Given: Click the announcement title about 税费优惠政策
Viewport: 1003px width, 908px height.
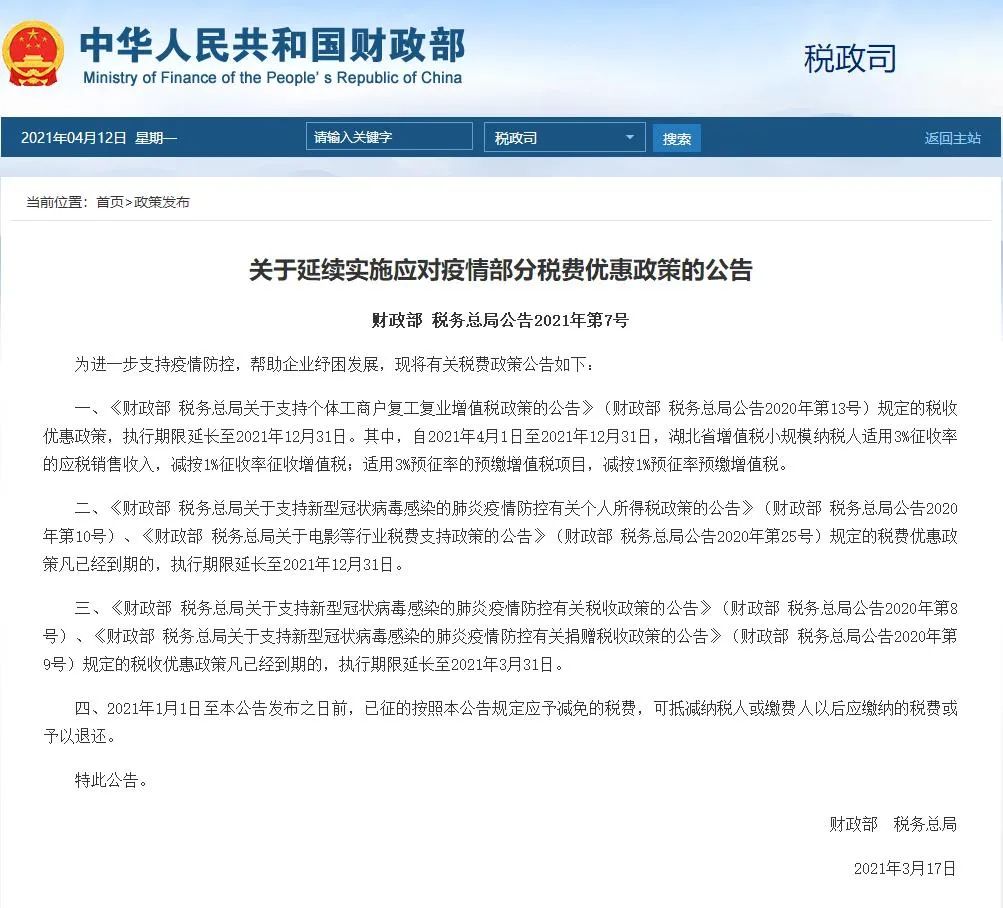Looking at the screenshot, I should [x=500, y=270].
